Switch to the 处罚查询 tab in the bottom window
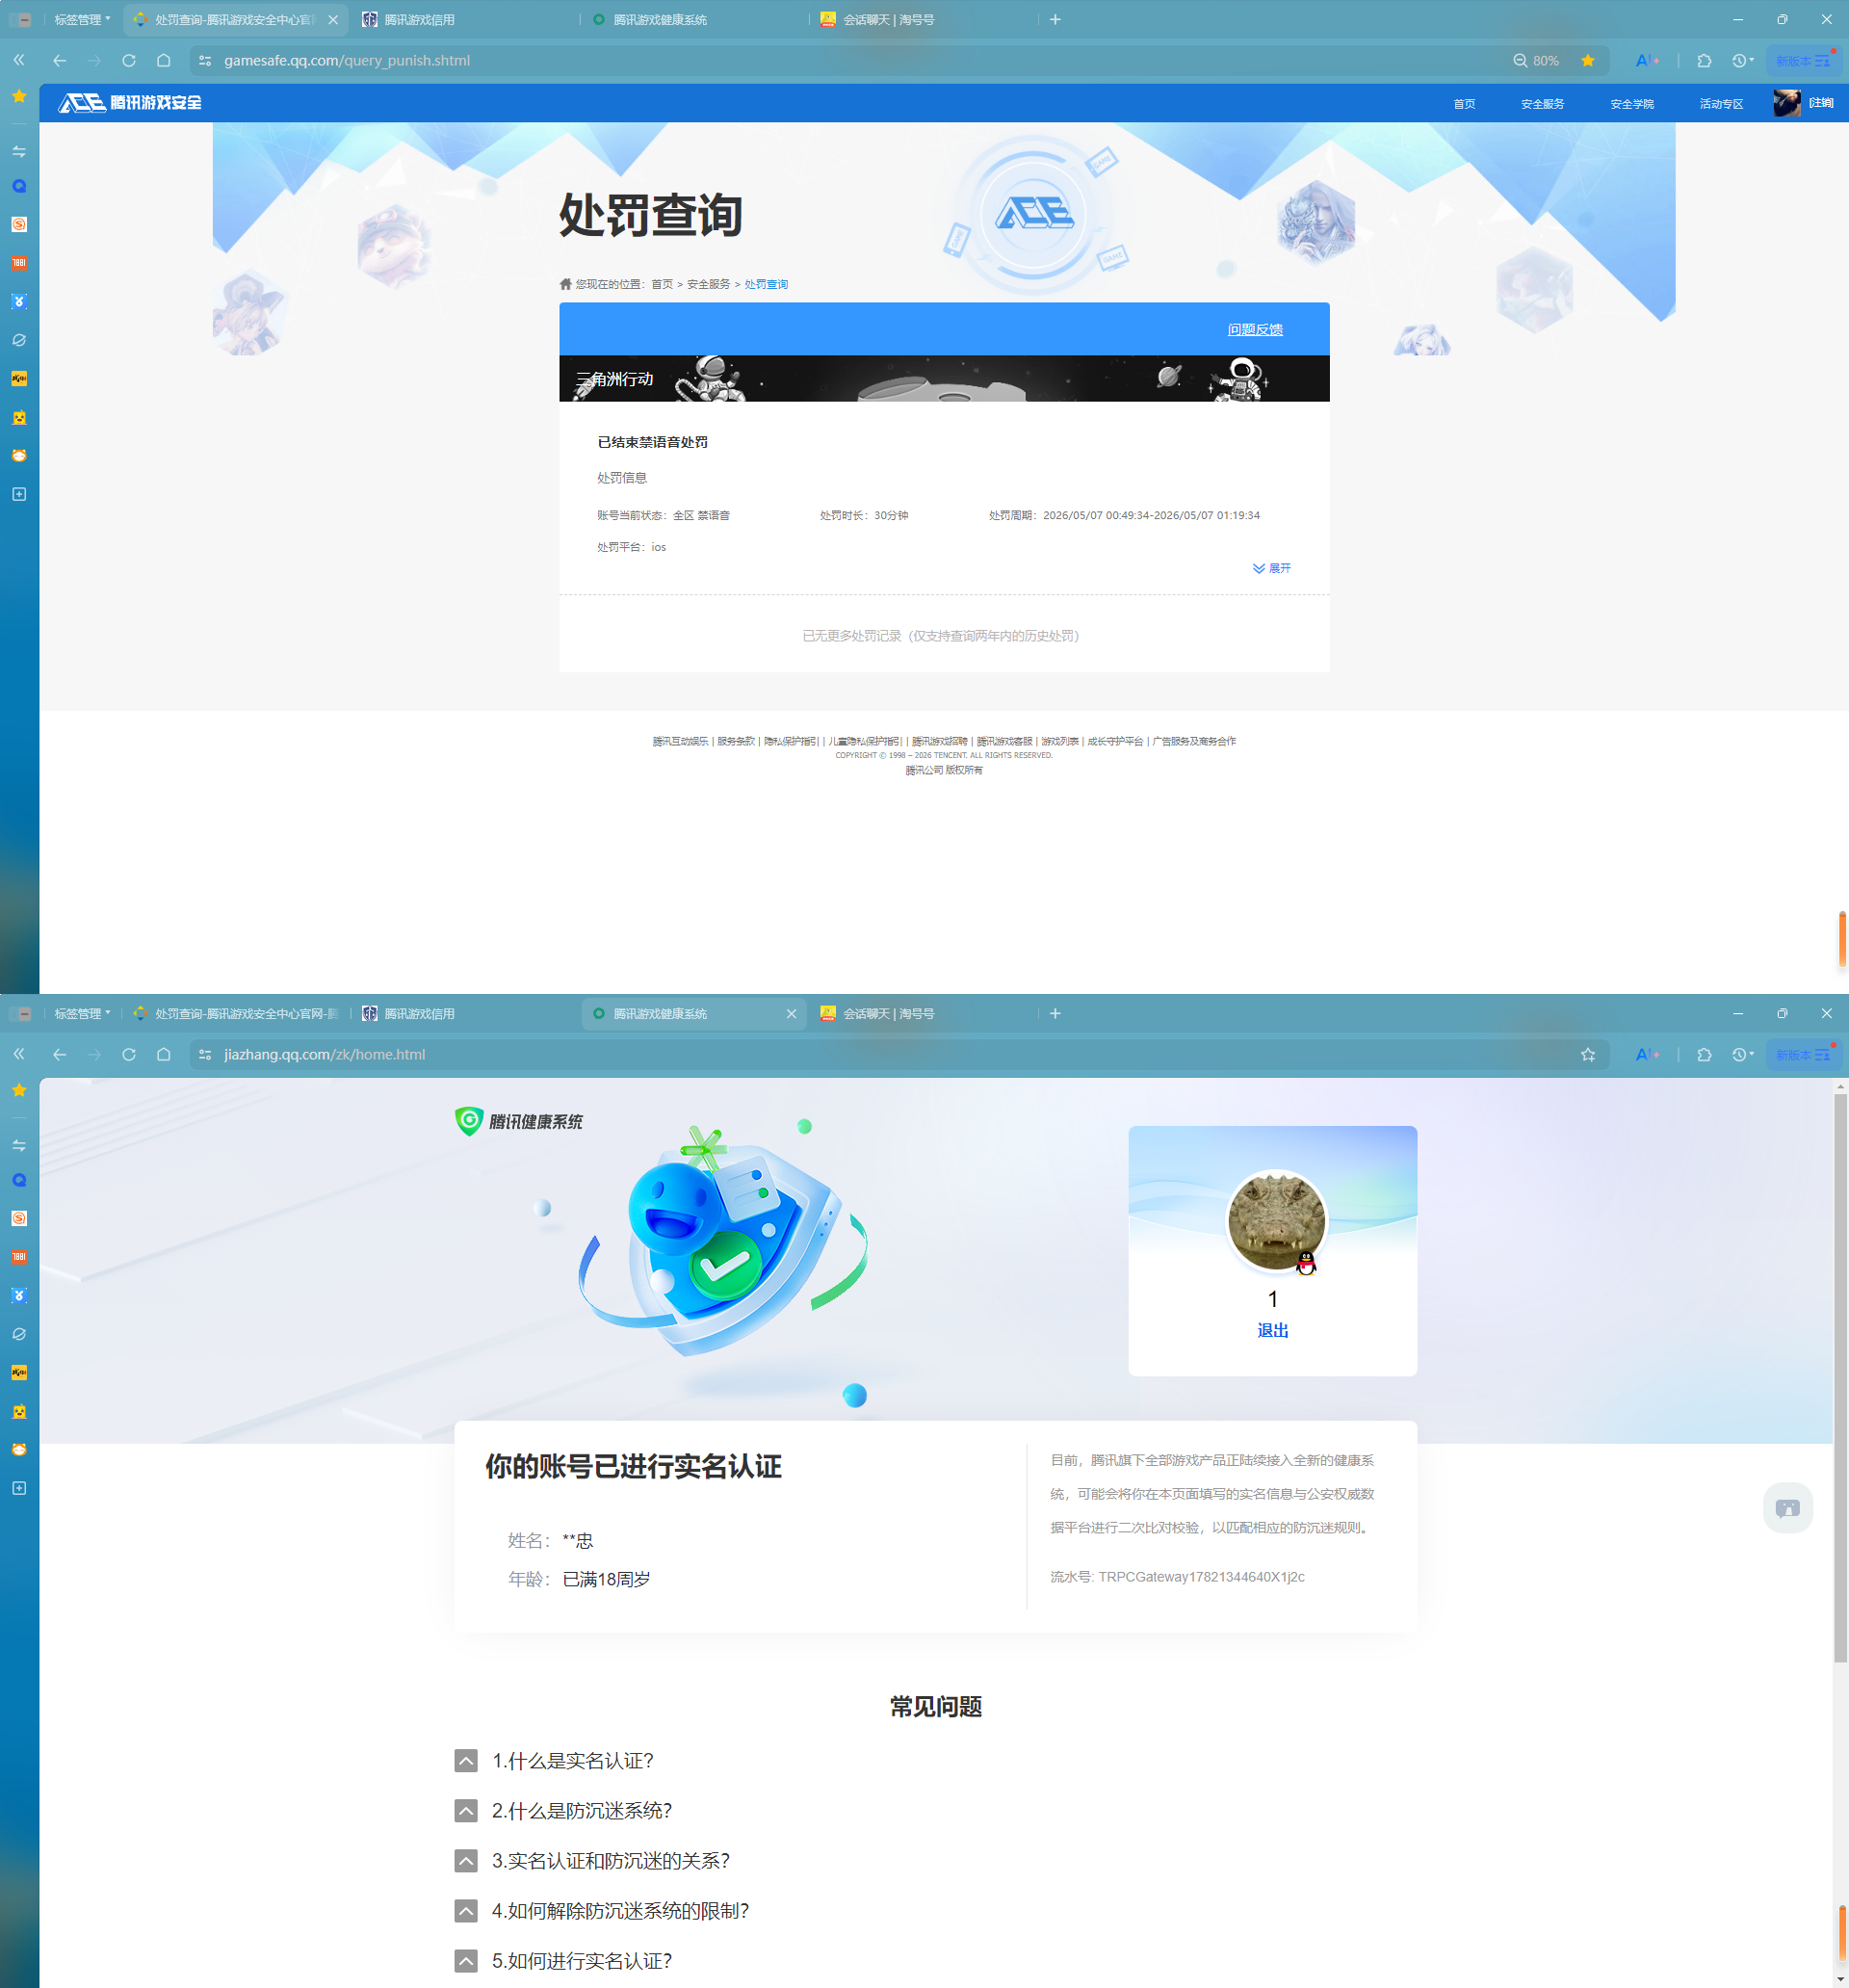The image size is (1849, 1988). coord(236,1013)
